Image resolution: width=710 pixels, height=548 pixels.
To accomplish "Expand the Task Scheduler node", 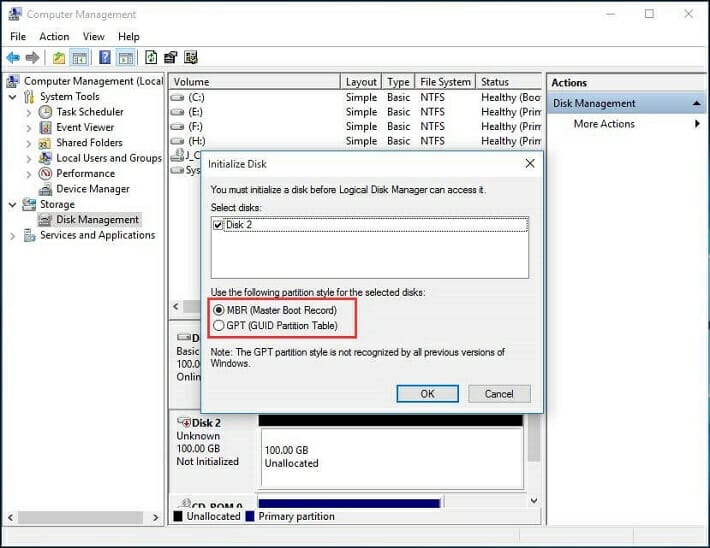I will pos(29,113).
